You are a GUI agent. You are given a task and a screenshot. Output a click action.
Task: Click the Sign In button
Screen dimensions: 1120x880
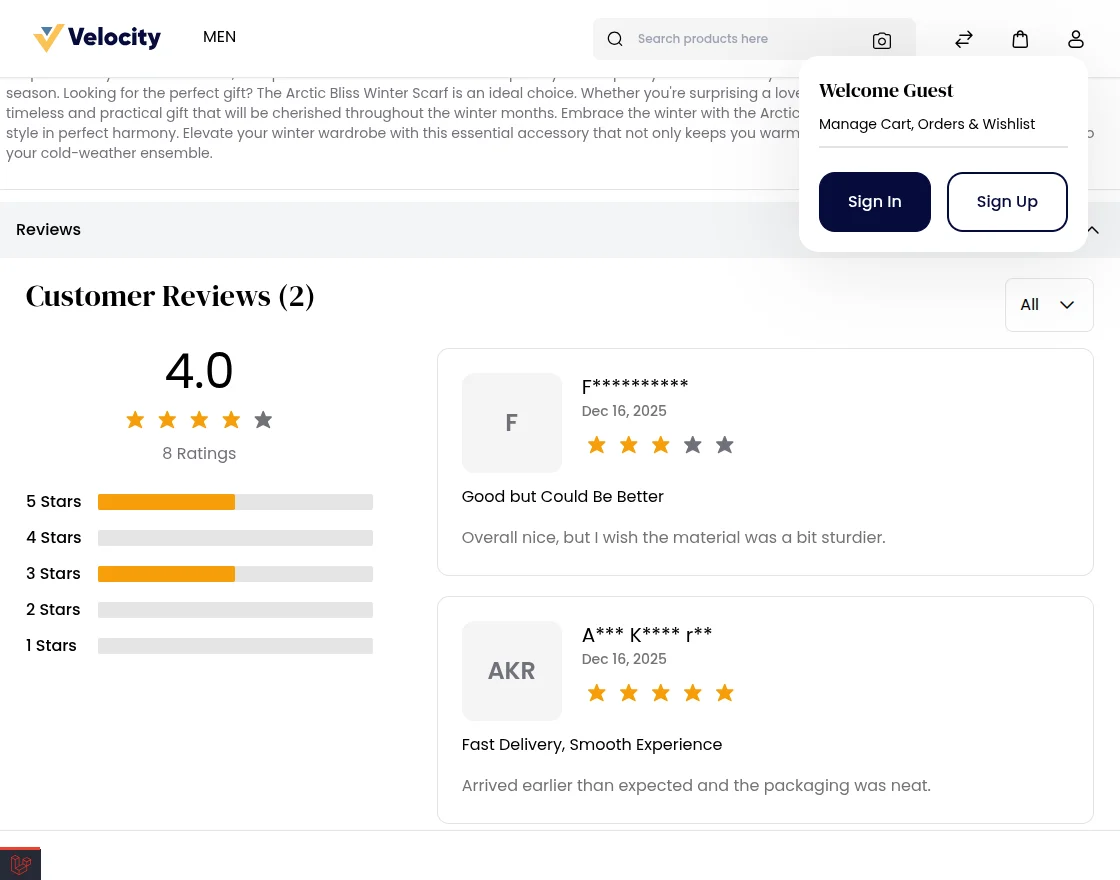click(874, 201)
